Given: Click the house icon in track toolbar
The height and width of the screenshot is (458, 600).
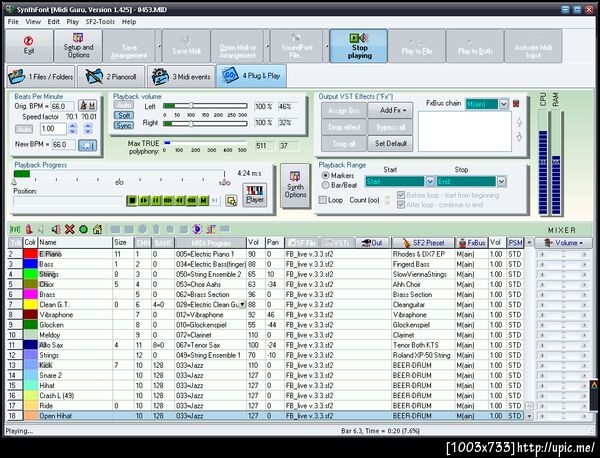Looking at the screenshot, I should (x=97, y=229).
